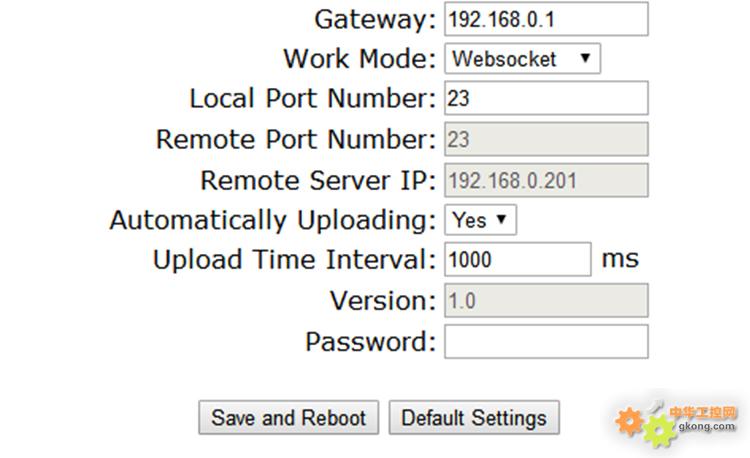The height and width of the screenshot is (458, 750).
Task: Click the disabled Remote Port Number field
Action: [546, 139]
